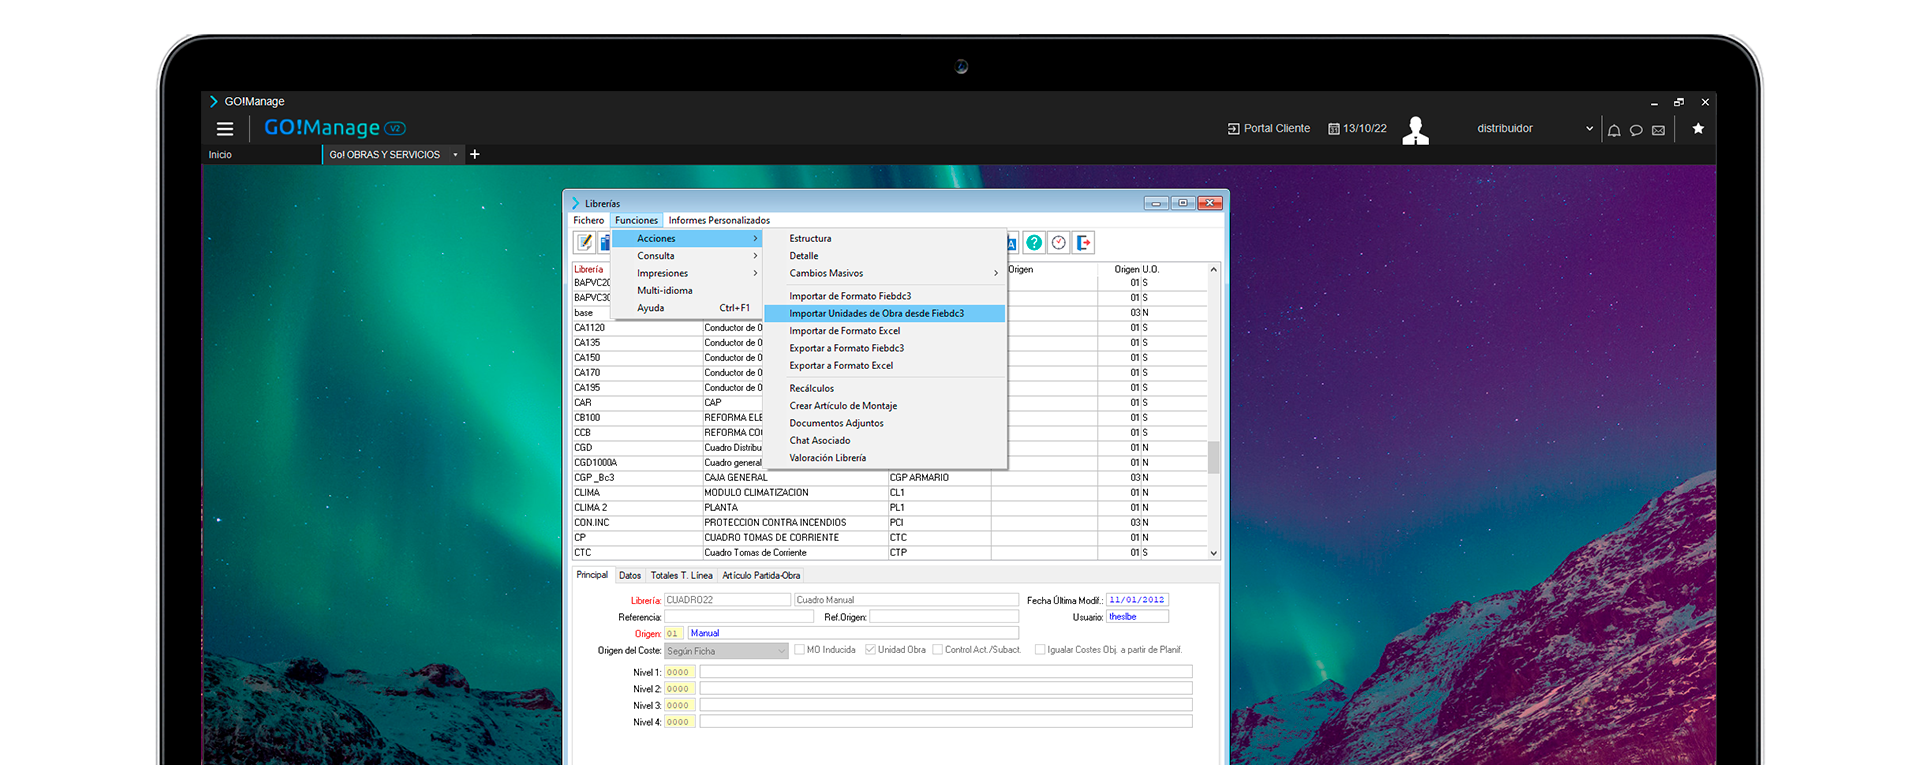Image resolution: width=1920 pixels, height=765 pixels.
Task: Click the user avatar silhouette
Action: pos(1415,130)
